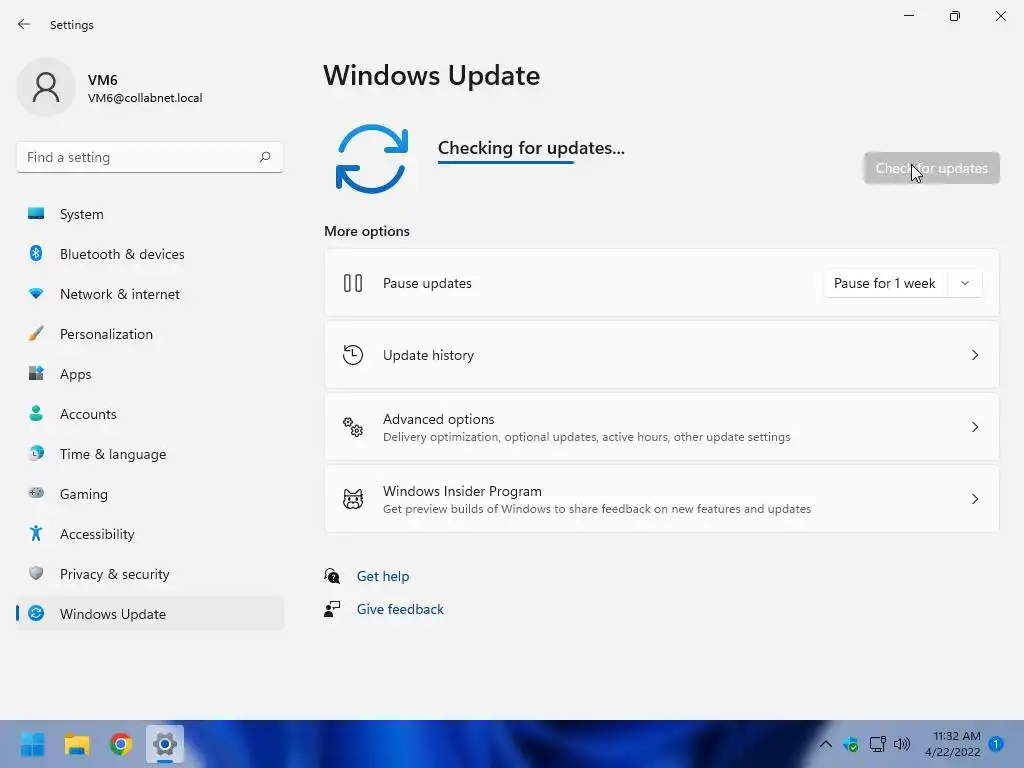Click the Settings gear in the taskbar

[165, 744]
